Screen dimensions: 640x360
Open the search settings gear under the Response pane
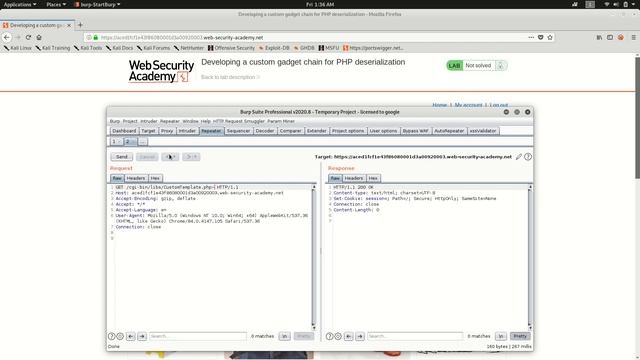point(338,336)
